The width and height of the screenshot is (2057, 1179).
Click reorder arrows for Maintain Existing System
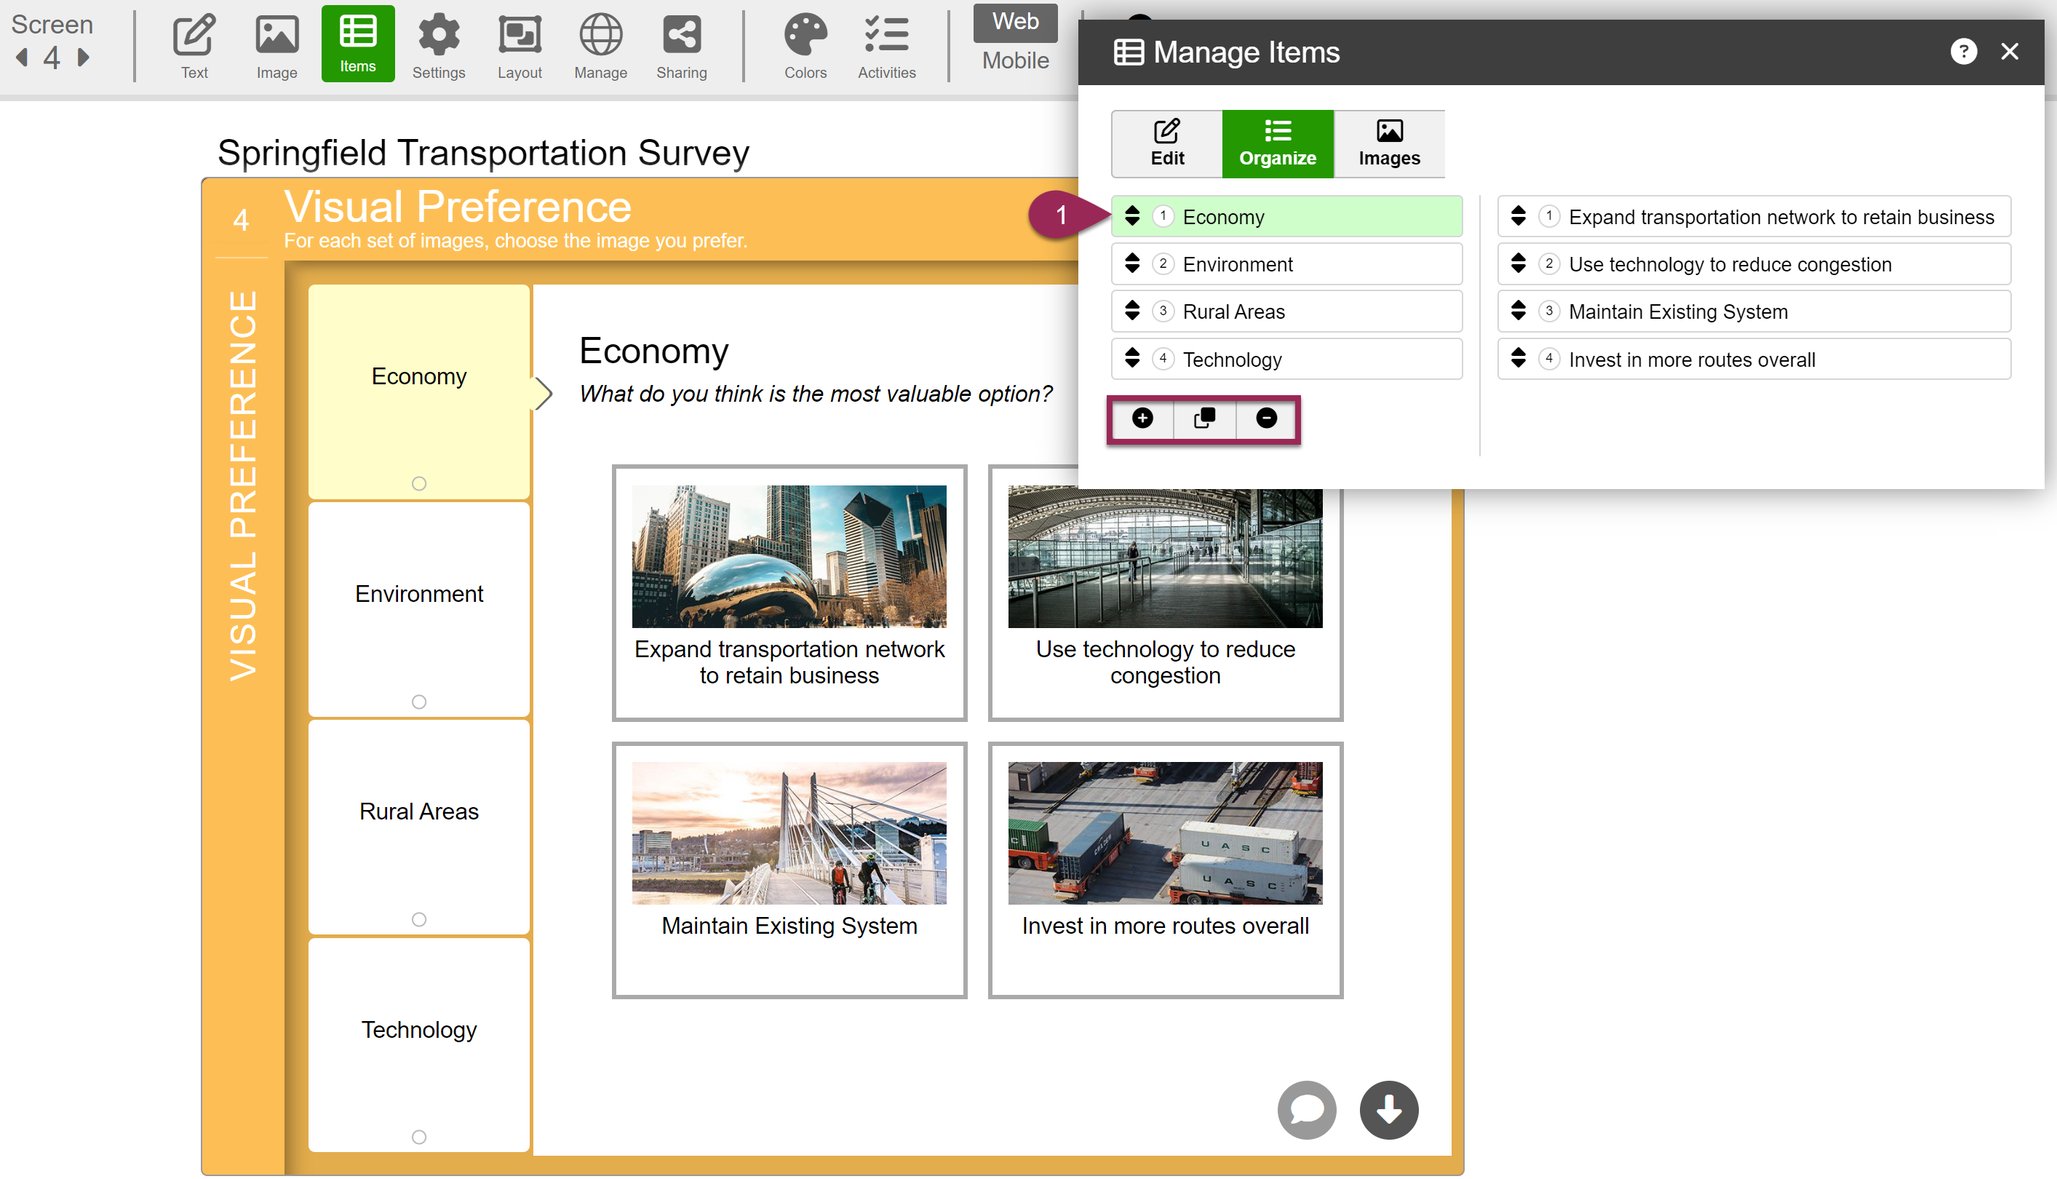[x=1518, y=311]
